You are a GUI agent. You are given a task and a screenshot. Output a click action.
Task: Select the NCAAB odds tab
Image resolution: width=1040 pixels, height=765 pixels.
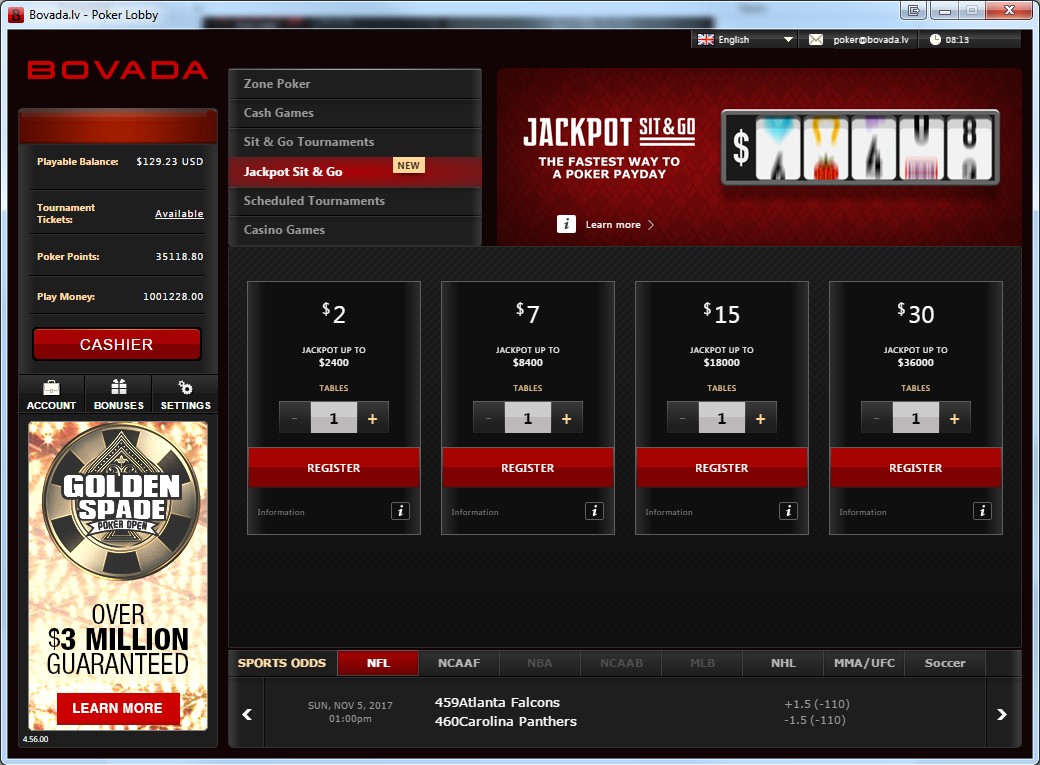point(621,663)
